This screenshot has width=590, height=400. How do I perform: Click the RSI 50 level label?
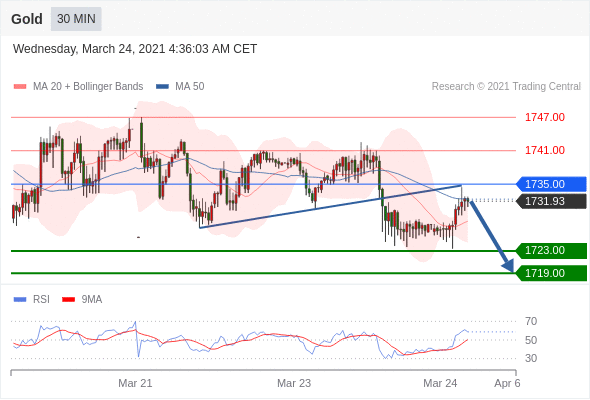click(x=531, y=340)
